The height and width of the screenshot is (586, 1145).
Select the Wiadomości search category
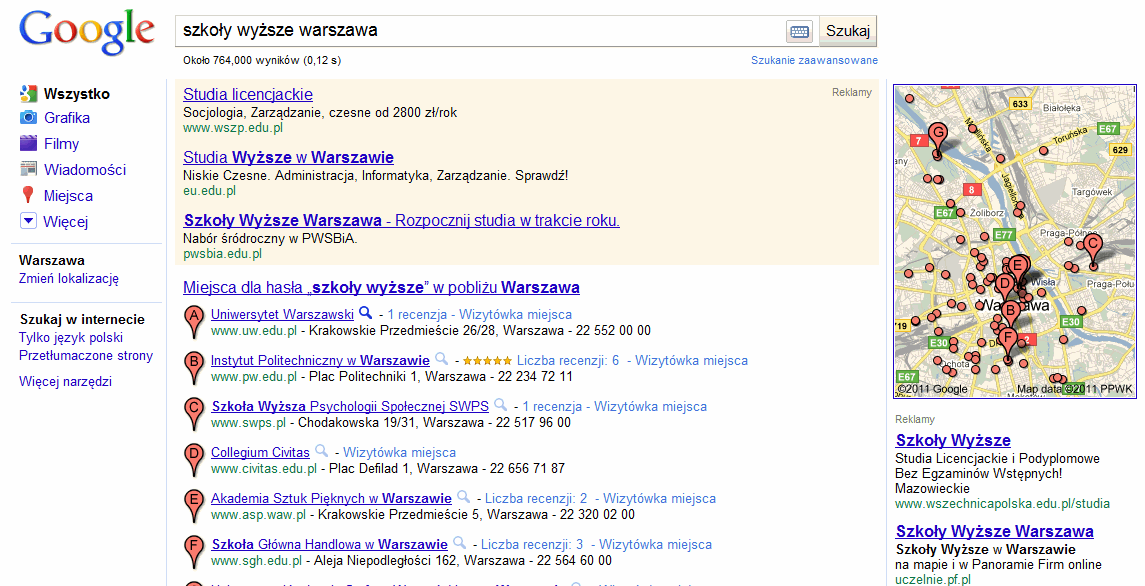85,170
